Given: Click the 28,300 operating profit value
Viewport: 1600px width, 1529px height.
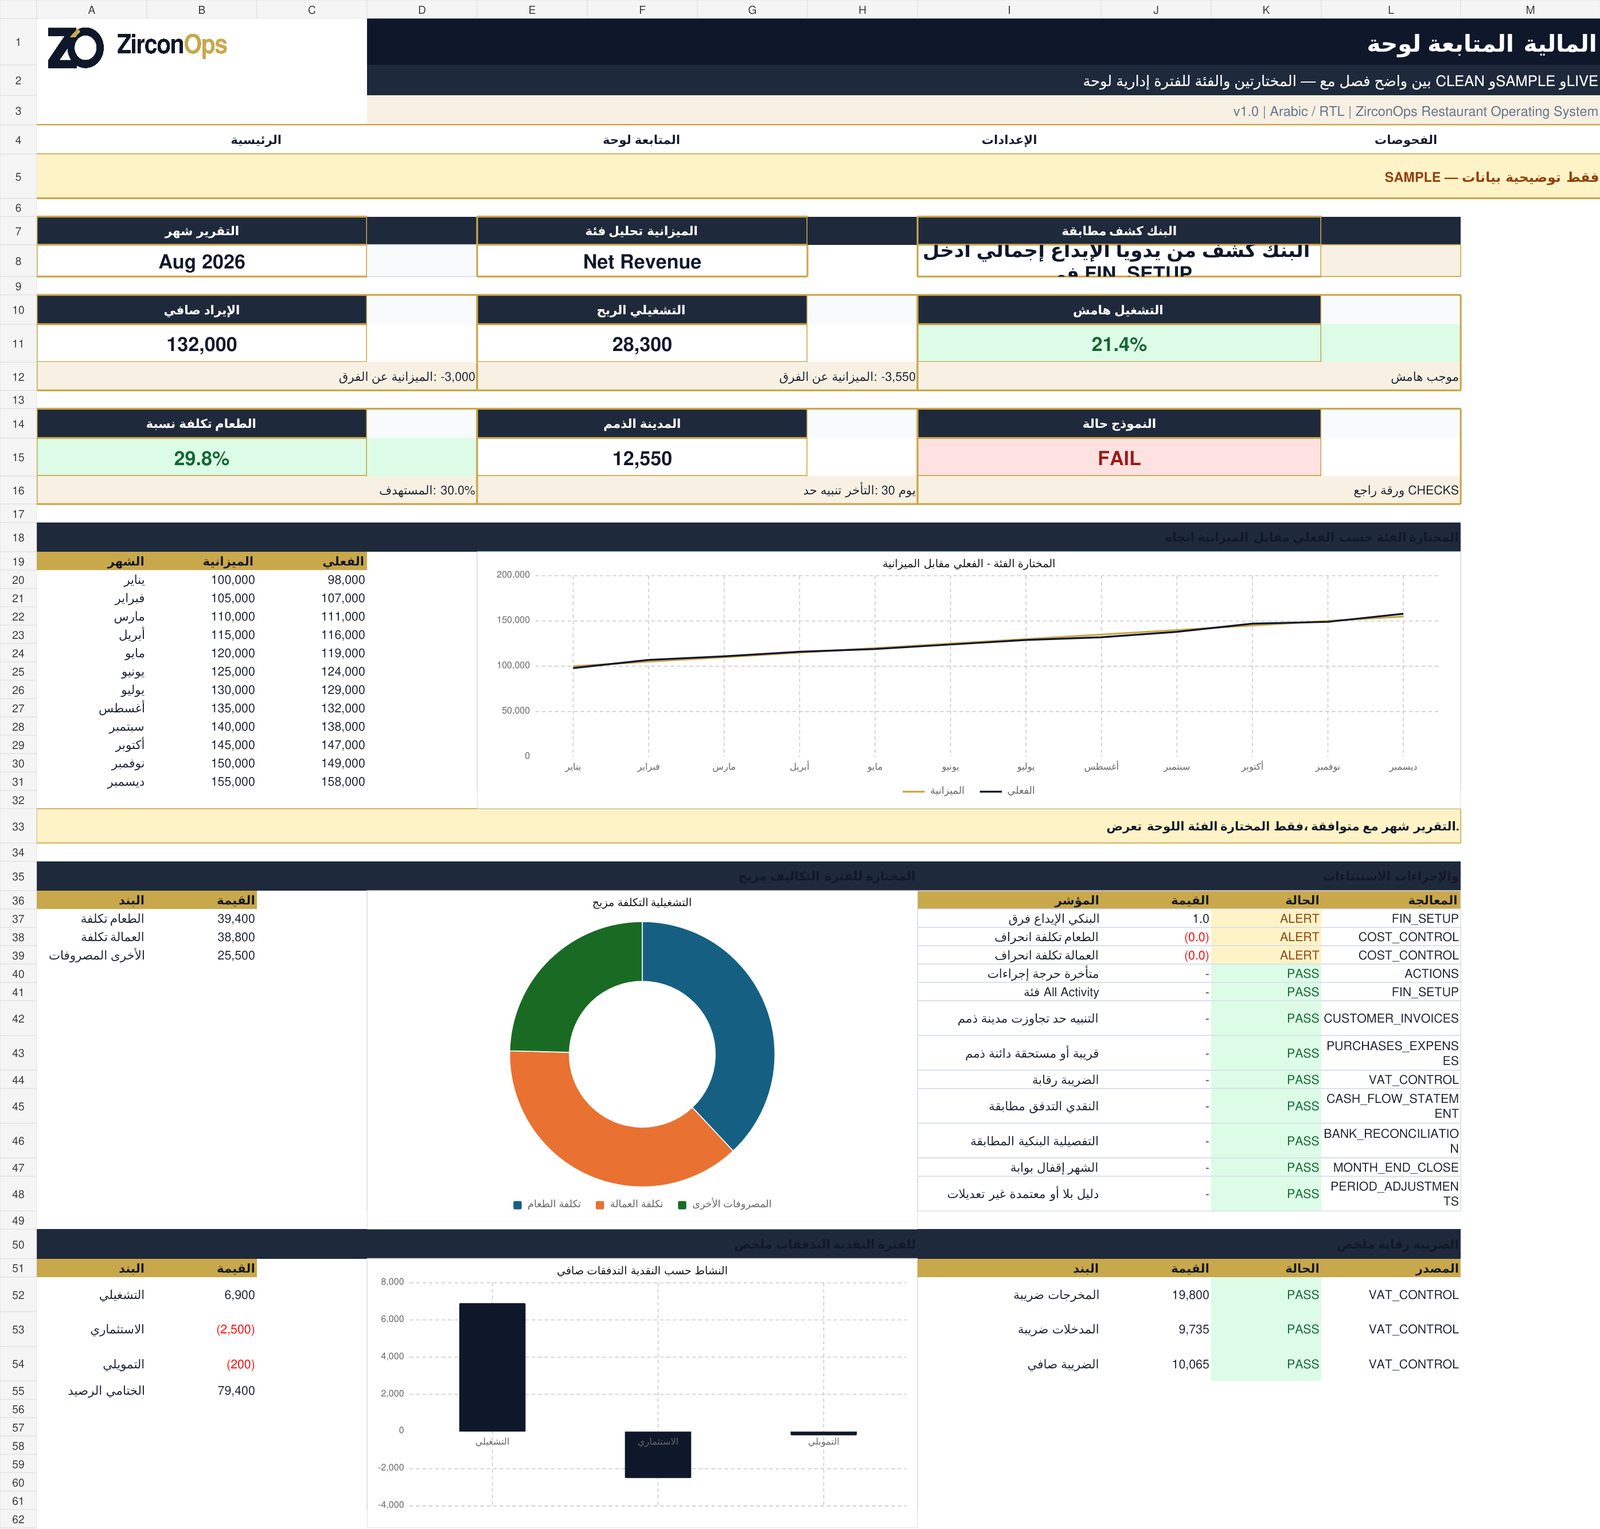Looking at the screenshot, I should pyautogui.click(x=642, y=345).
